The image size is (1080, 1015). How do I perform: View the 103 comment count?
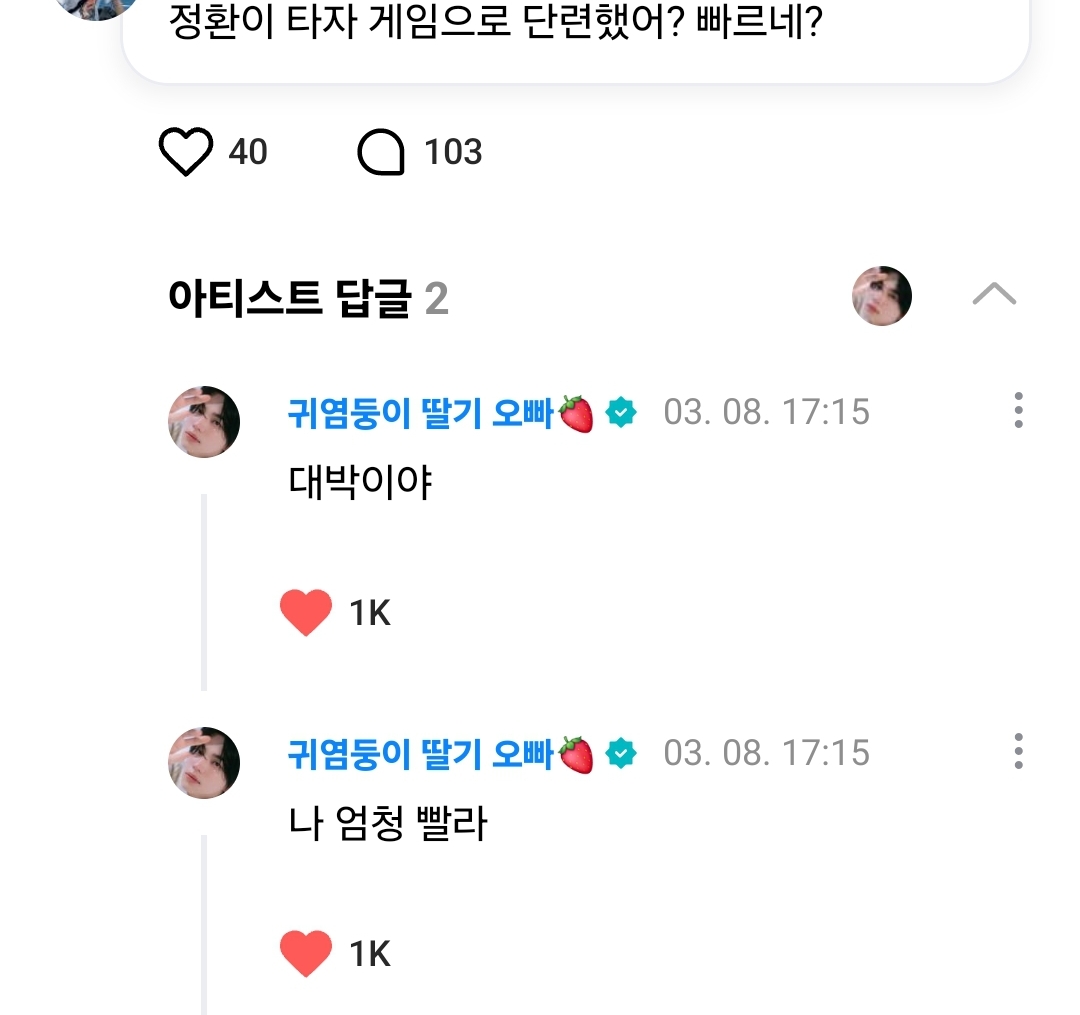[x=453, y=153]
